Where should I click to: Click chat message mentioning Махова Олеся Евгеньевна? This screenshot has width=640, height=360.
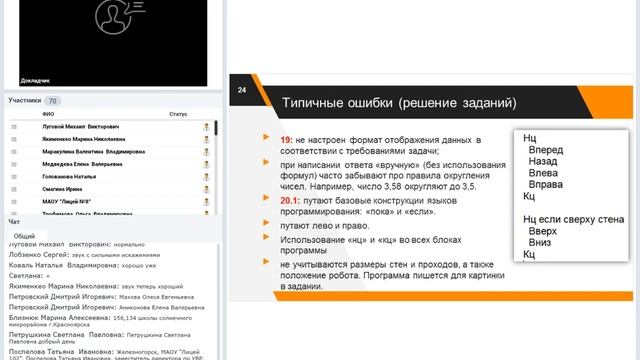click(102, 297)
